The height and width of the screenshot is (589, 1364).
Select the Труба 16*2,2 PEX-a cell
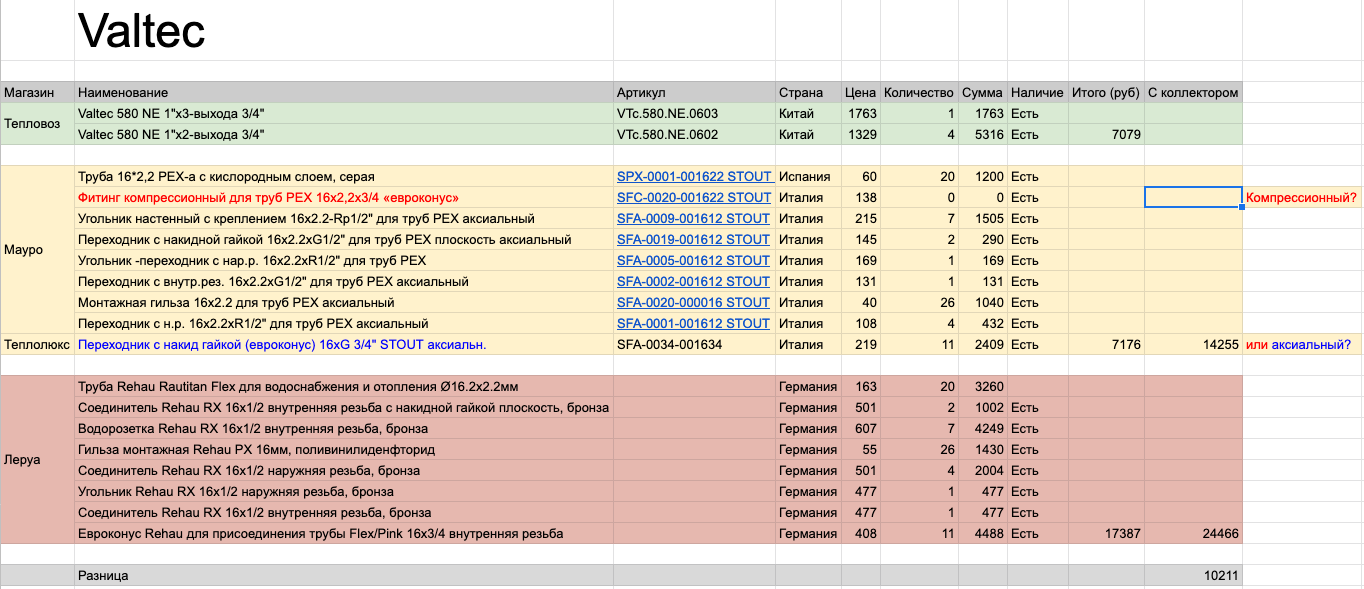pyautogui.click(x=344, y=176)
